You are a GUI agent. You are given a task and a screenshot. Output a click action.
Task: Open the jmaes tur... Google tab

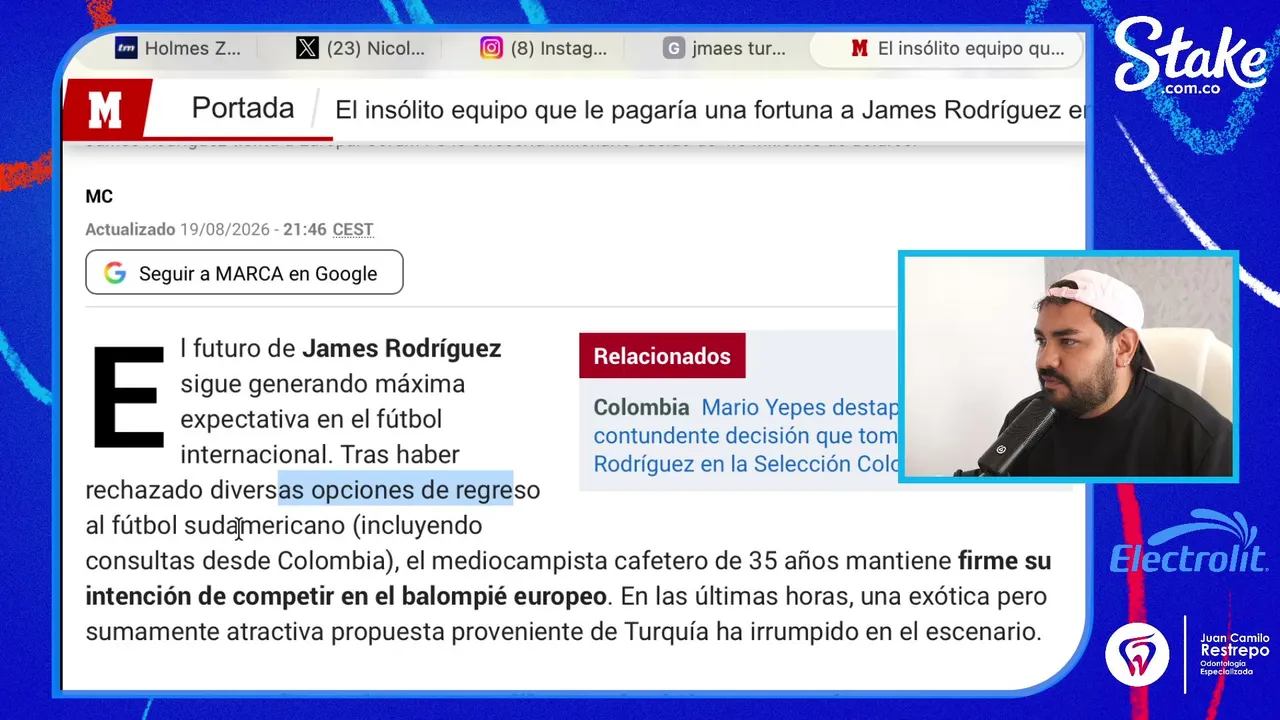click(x=726, y=48)
